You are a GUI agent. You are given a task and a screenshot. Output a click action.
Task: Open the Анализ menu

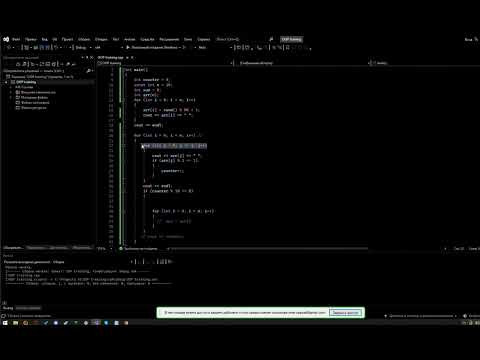(130, 39)
